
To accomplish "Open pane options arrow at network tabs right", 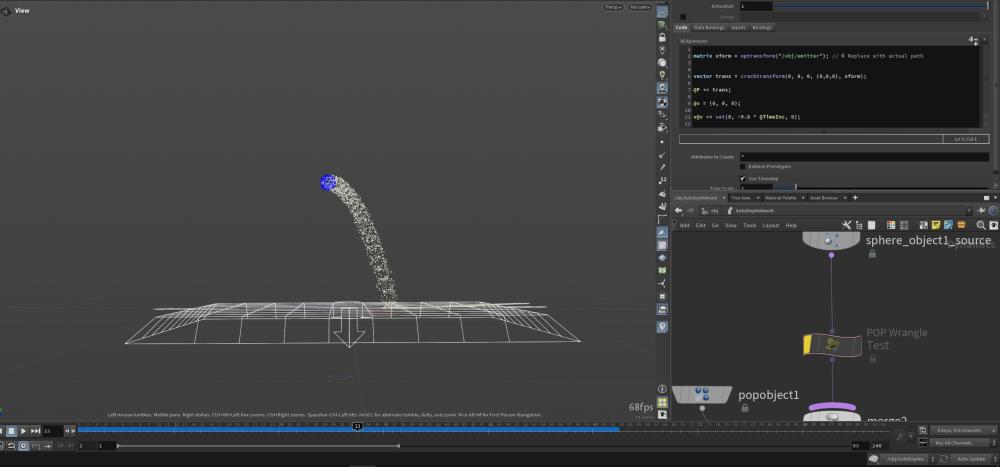I will tap(996, 198).
